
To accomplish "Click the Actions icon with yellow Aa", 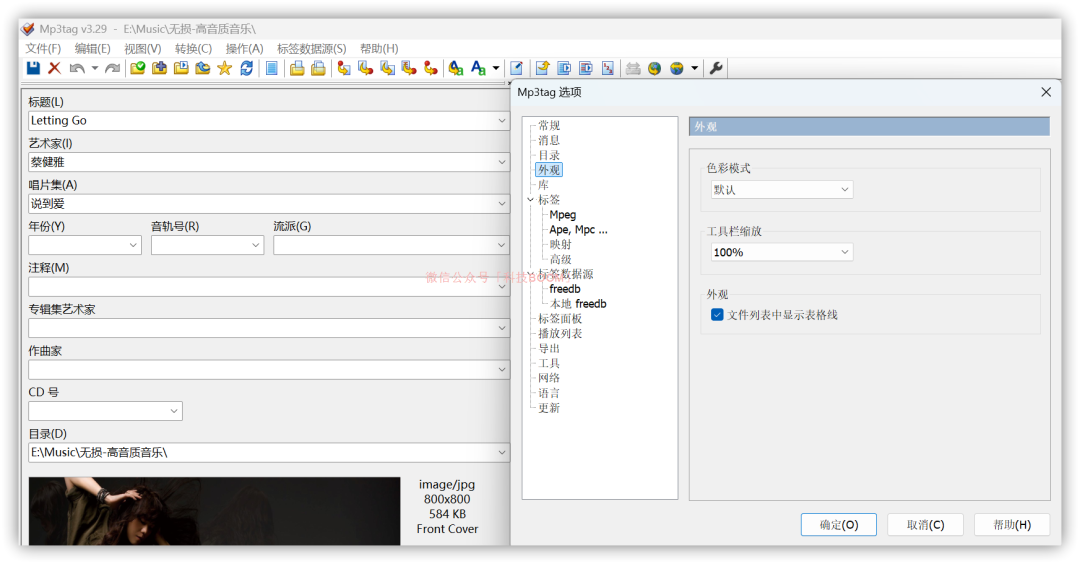I will click(455, 67).
